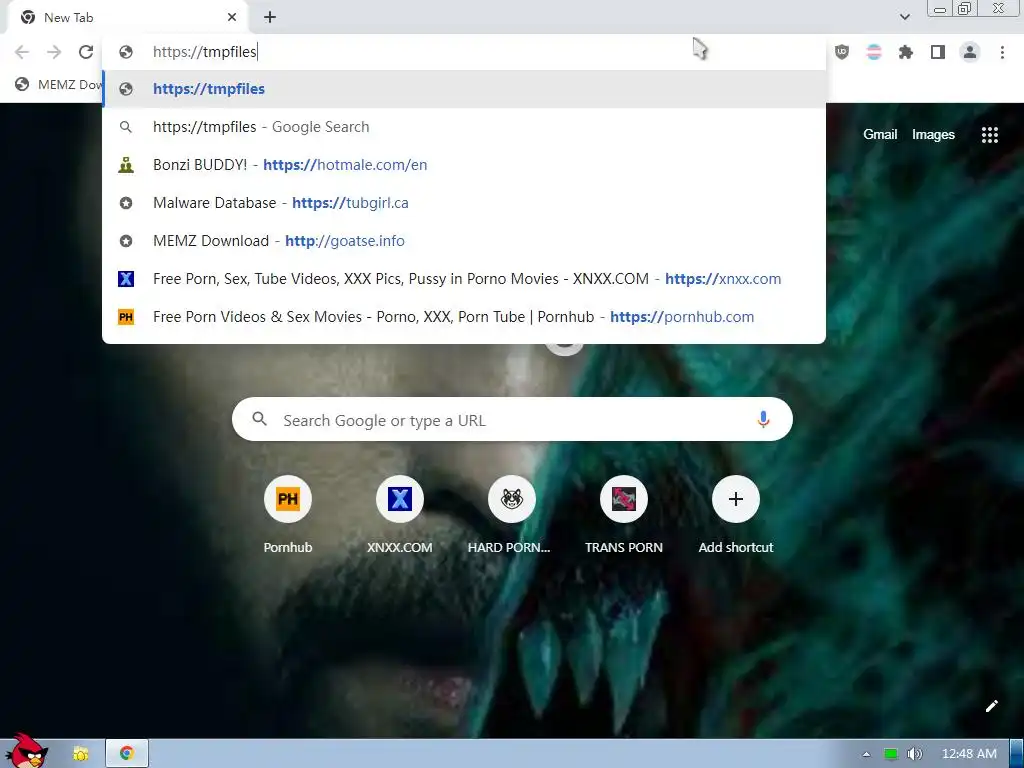Screen dimensions: 1024x768
Task: Click the Show desktop strip on taskbar
Action: (1016, 754)
